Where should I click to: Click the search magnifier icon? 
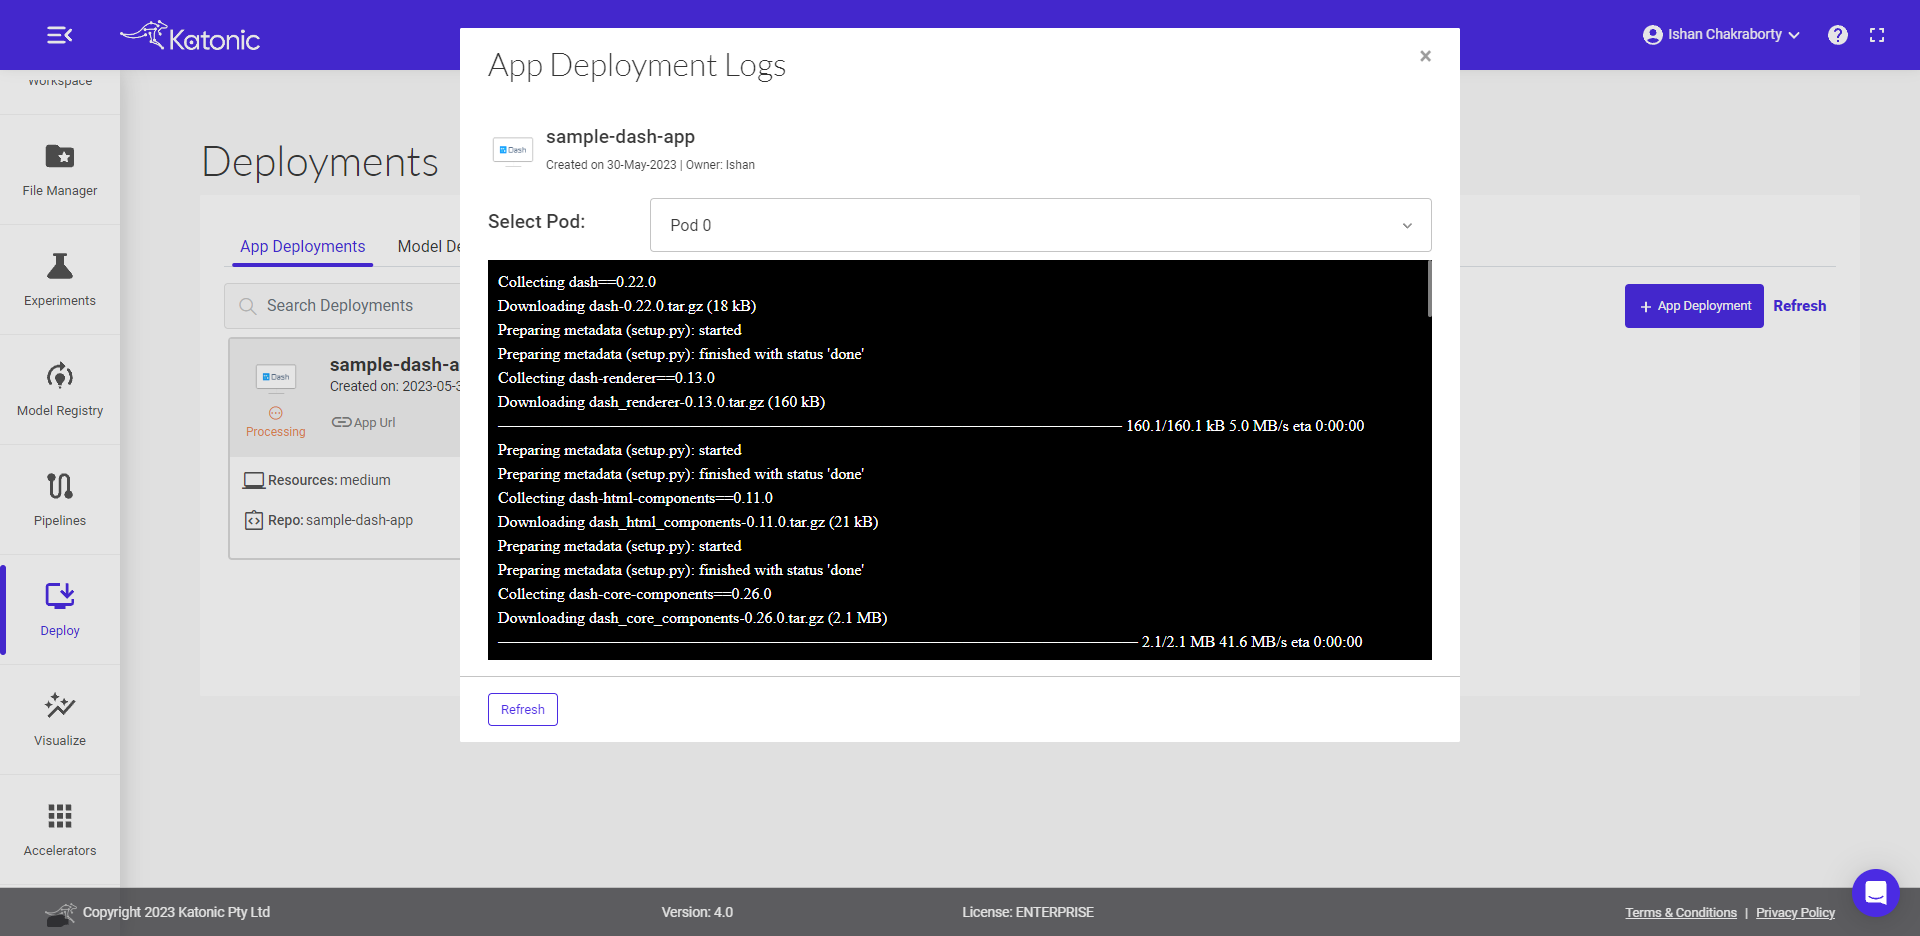tap(248, 306)
